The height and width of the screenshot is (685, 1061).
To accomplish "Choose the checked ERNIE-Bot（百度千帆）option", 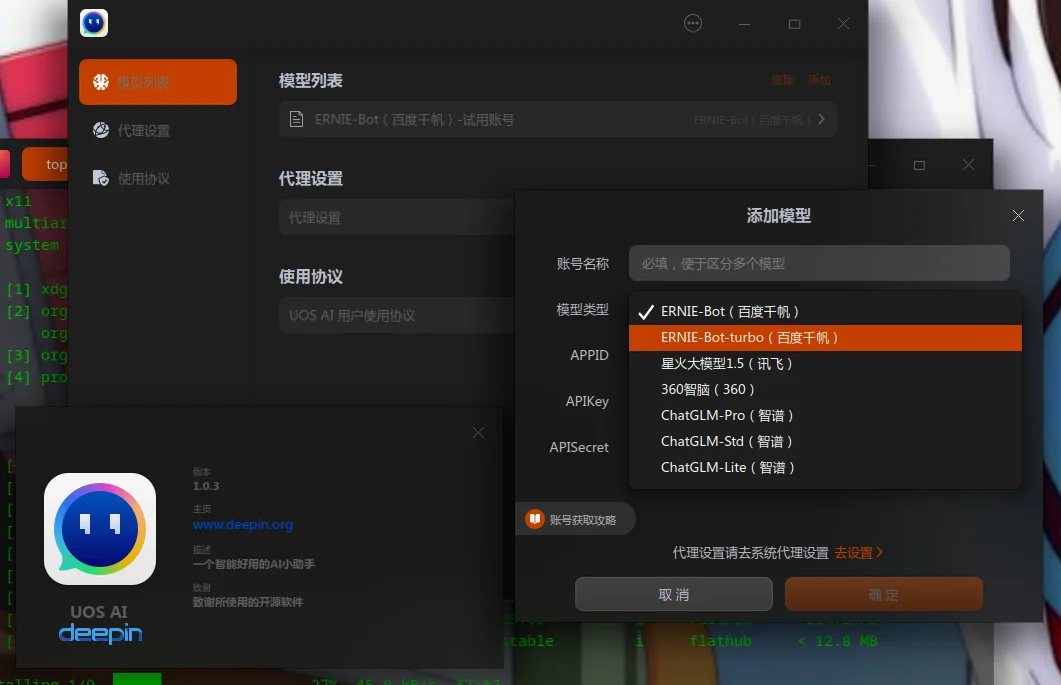I will 825,311.
